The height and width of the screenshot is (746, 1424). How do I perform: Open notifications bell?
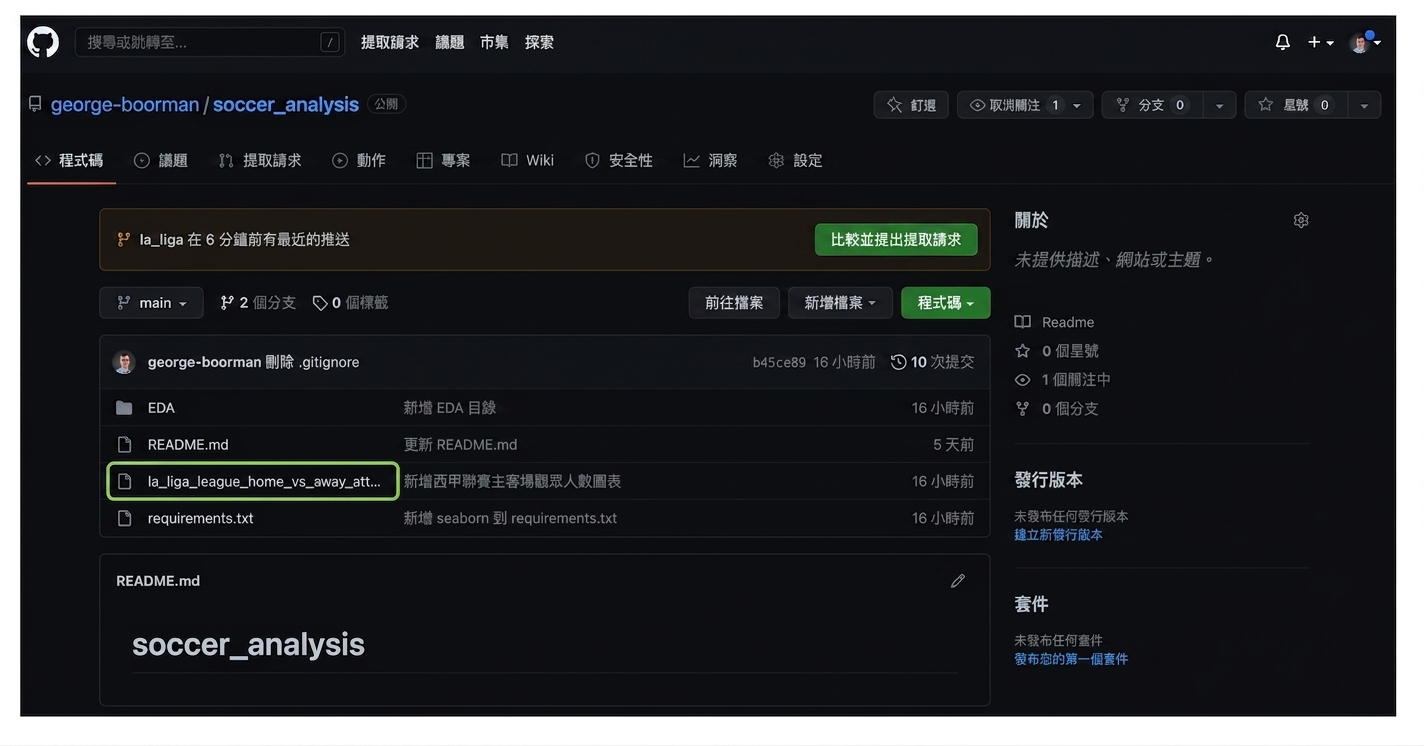point(1282,42)
